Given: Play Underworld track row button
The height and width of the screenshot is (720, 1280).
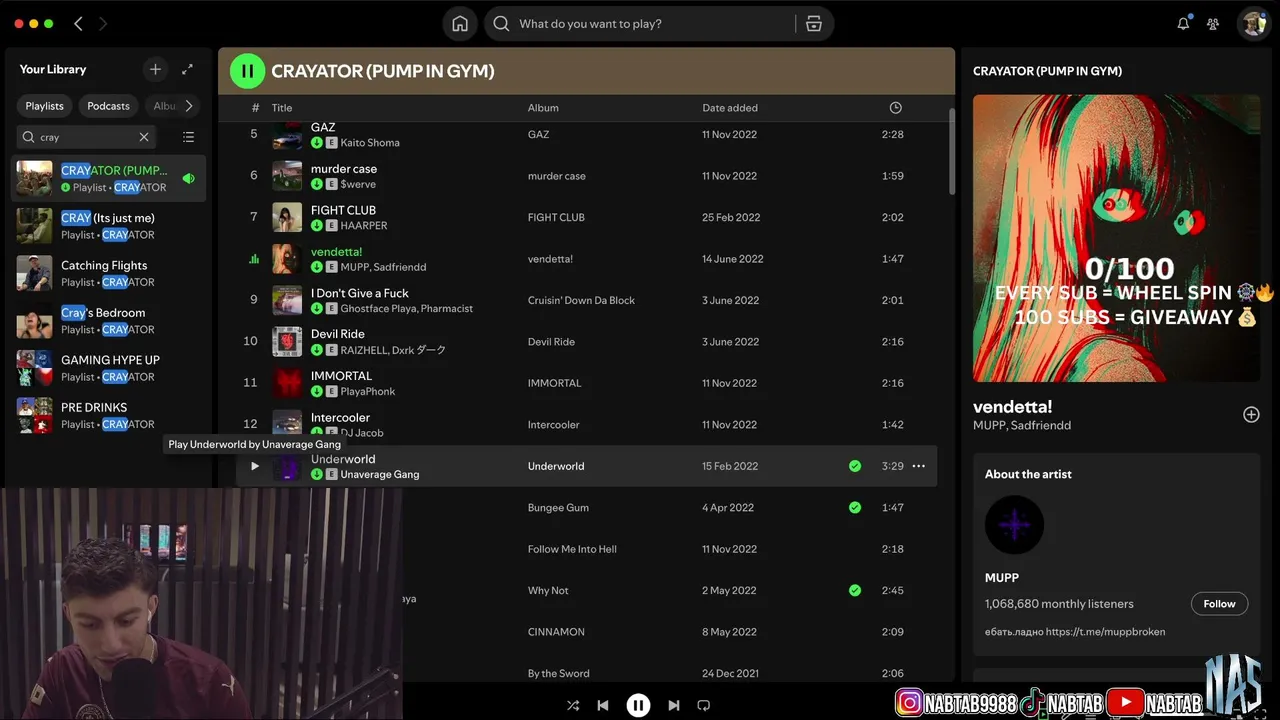Looking at the screenshot, I should click(254, 466).
